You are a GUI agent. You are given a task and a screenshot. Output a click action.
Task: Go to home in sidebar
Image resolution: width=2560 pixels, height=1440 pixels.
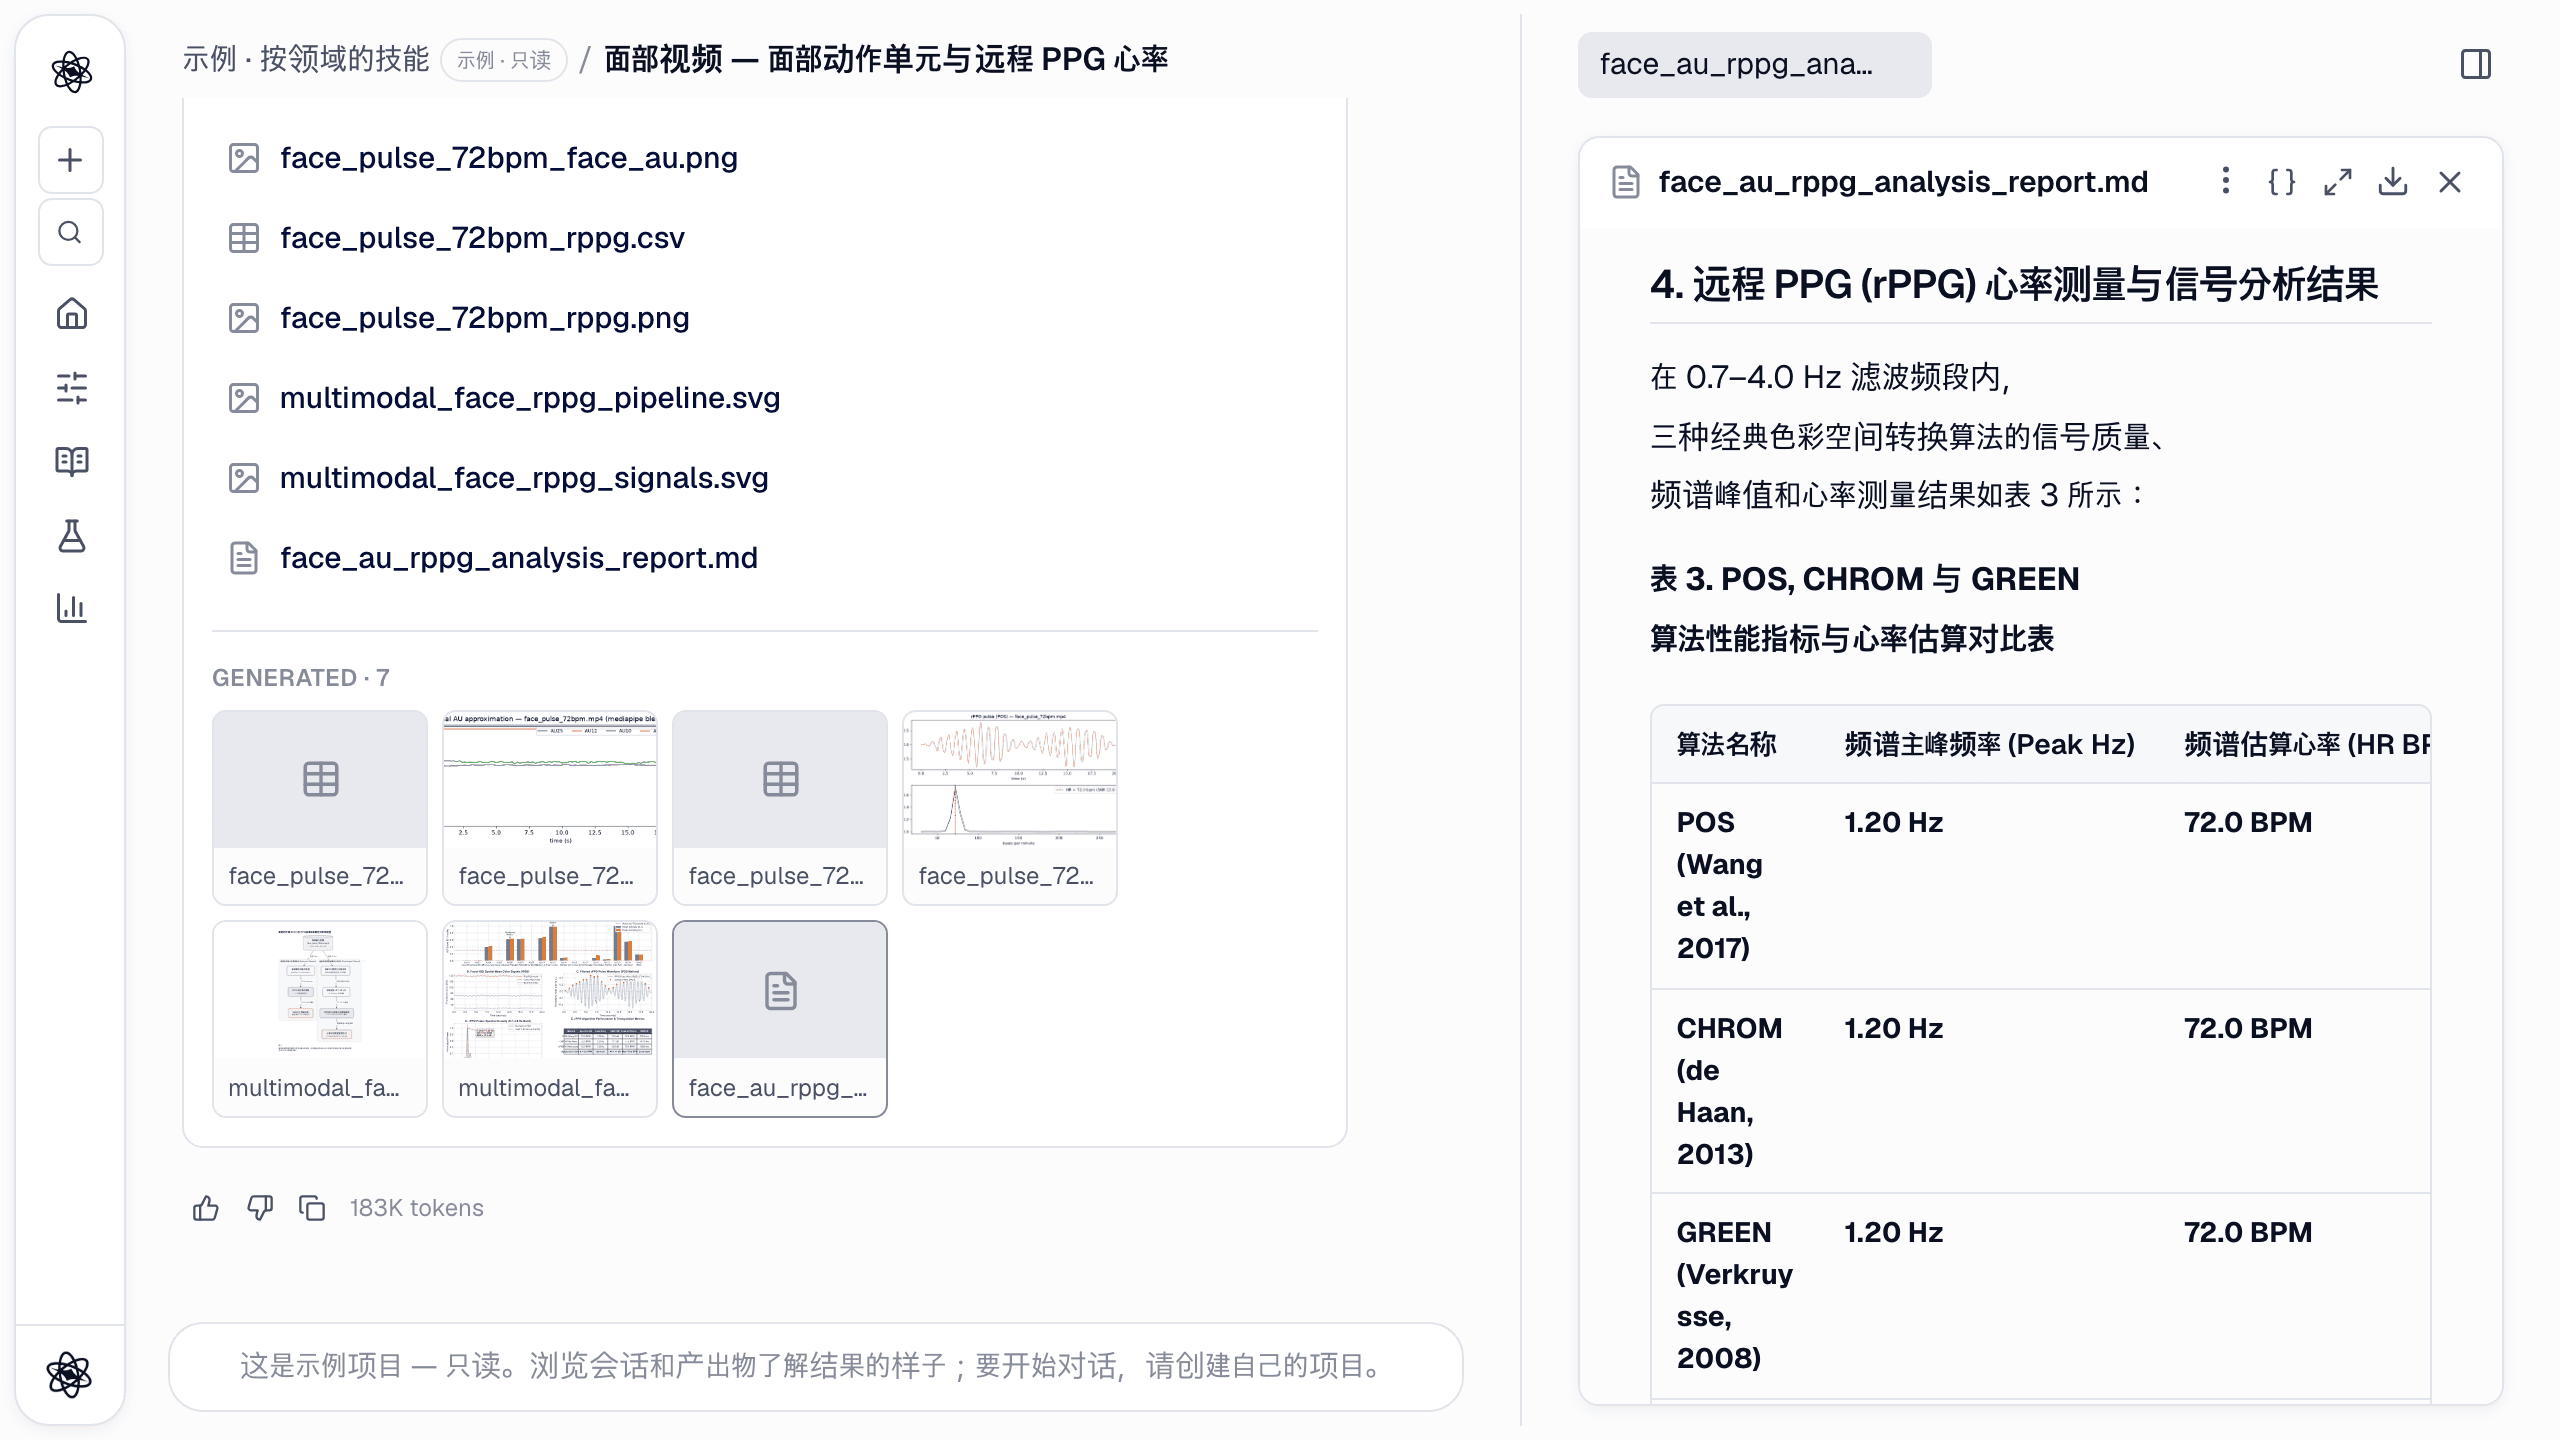(x=71, y=314)
